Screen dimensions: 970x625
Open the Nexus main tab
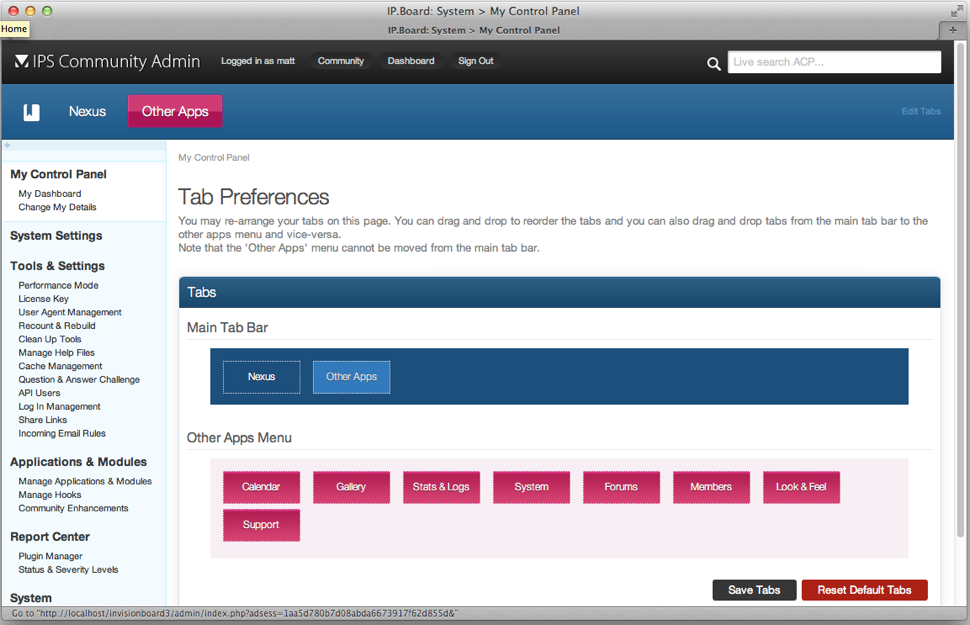point(87,111)
